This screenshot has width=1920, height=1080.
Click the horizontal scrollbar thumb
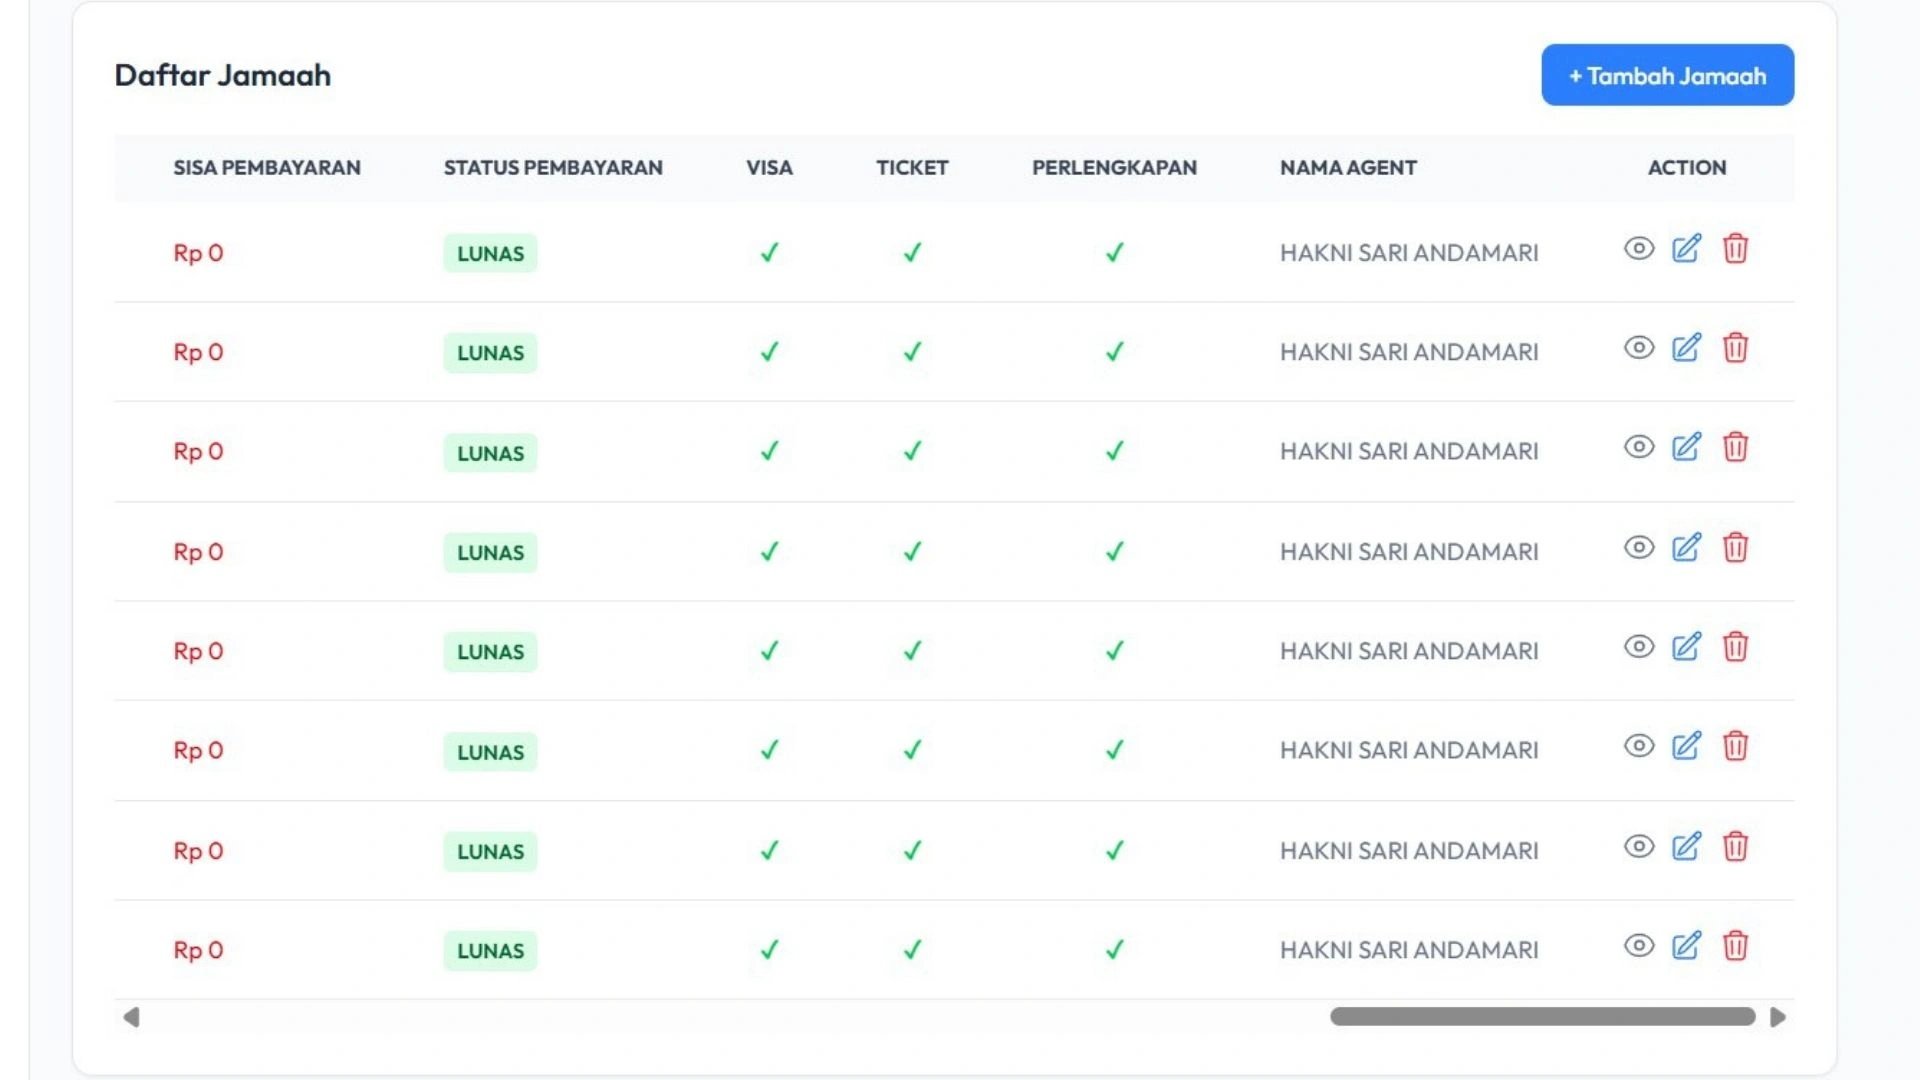[x=1542, y=1017]
